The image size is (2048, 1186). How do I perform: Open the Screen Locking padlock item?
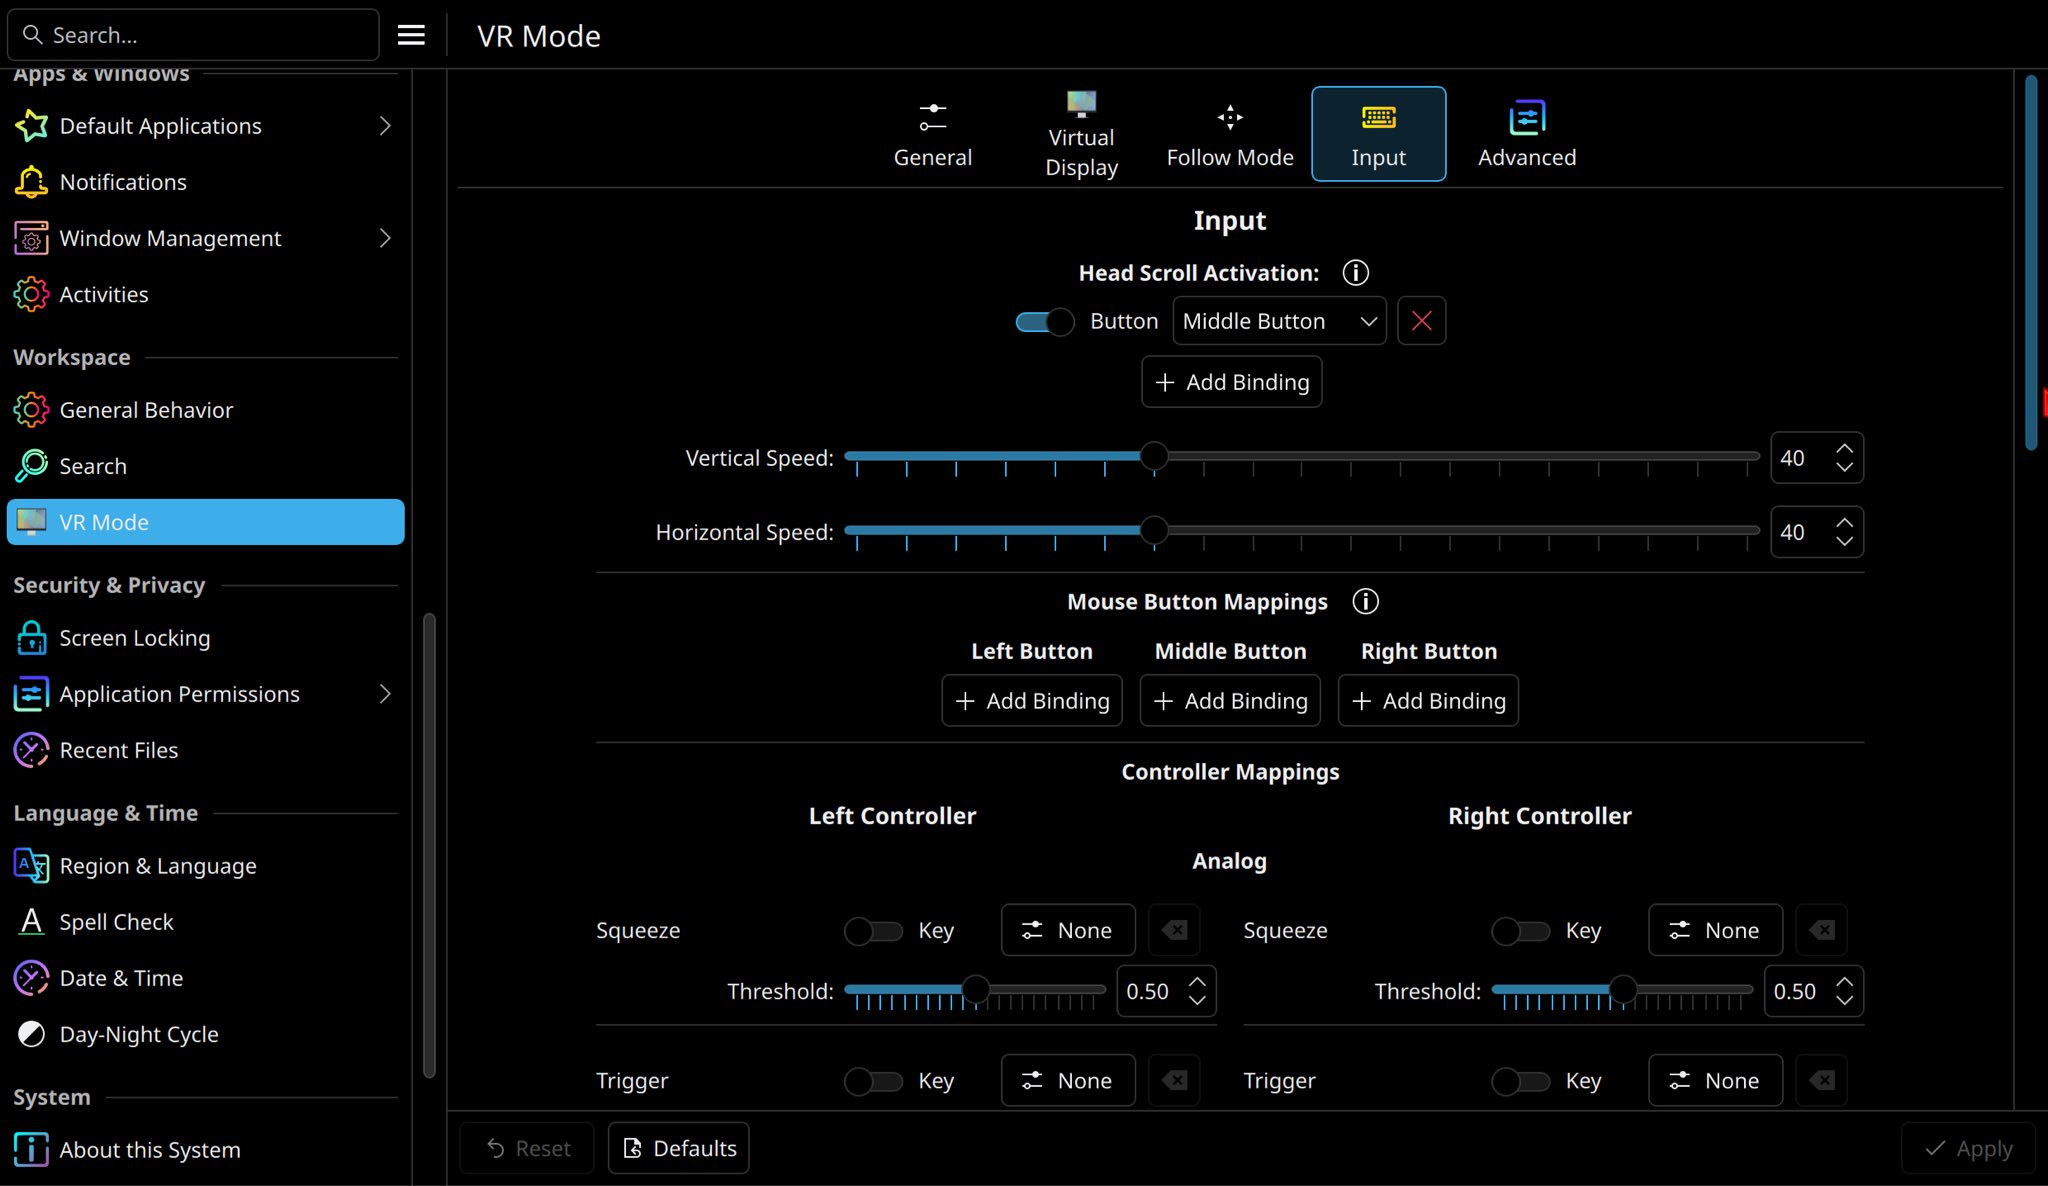pos(135,638)
